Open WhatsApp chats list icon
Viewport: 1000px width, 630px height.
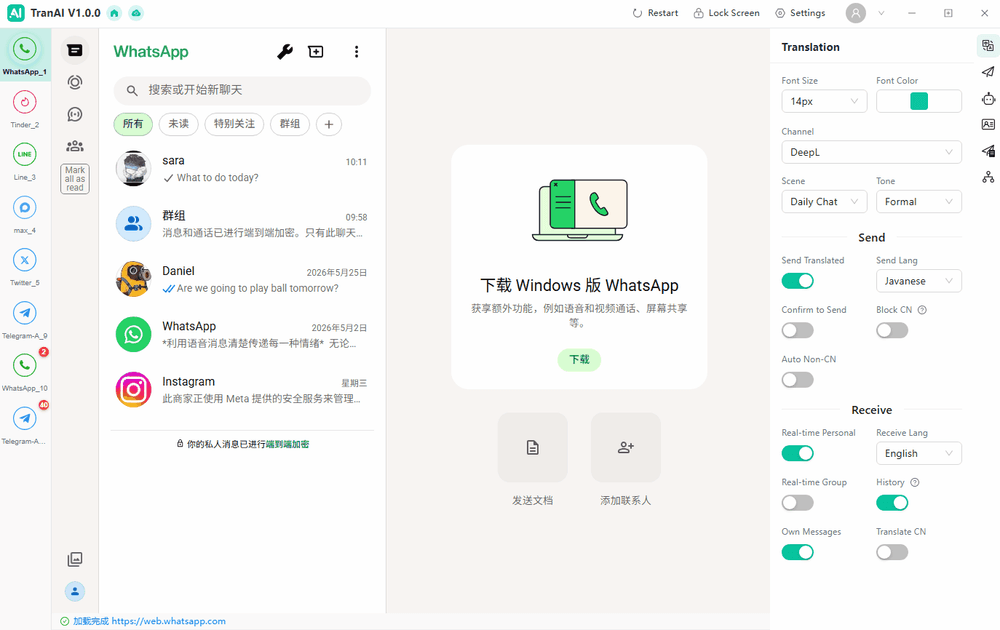click(75, 50)
